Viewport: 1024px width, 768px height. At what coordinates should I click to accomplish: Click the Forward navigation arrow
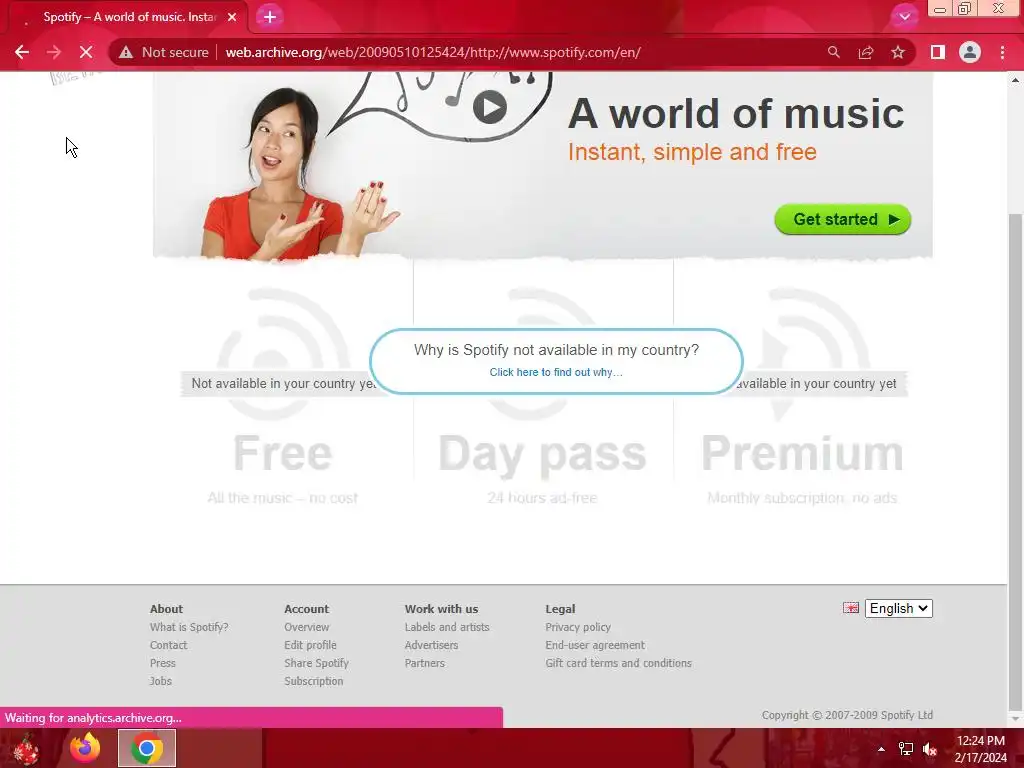coord(54,52)
